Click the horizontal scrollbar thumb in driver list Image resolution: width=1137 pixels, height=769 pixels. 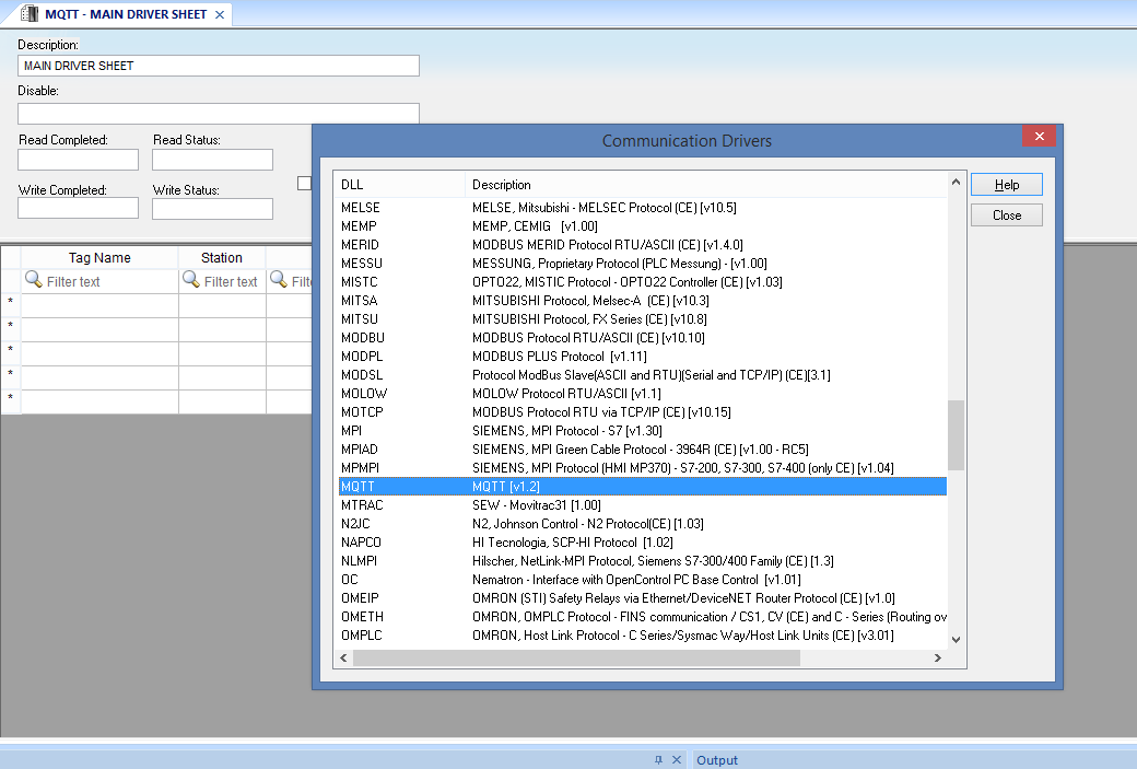(576, 658)
